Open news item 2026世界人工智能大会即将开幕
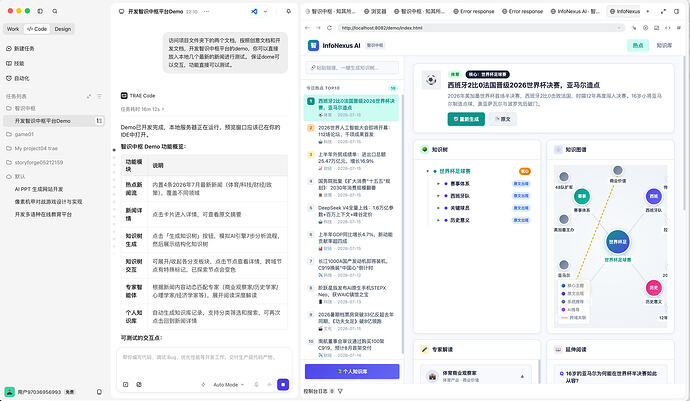The height and width of the screenshot is (401, 690). click(351, 134)
